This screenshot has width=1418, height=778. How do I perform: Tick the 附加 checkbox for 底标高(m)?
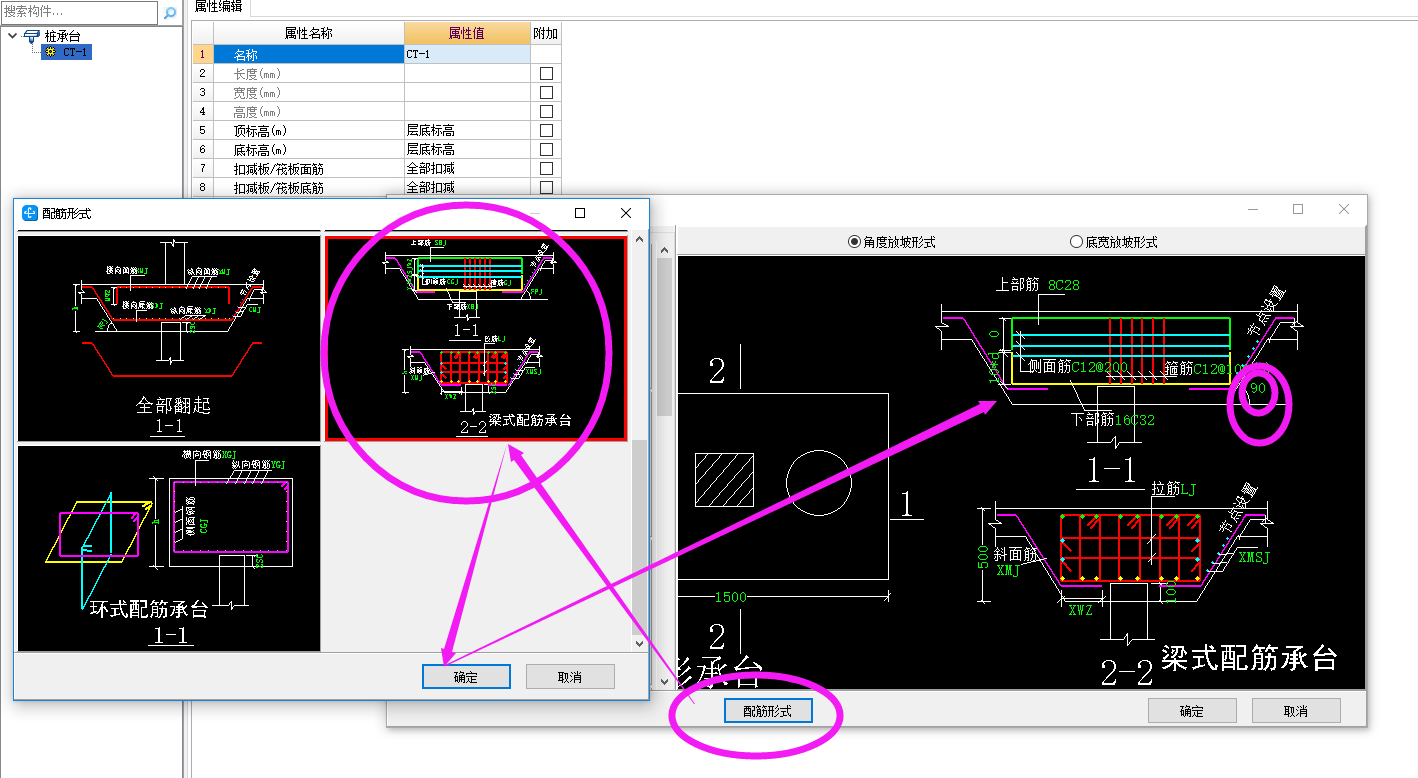point(546,150)
